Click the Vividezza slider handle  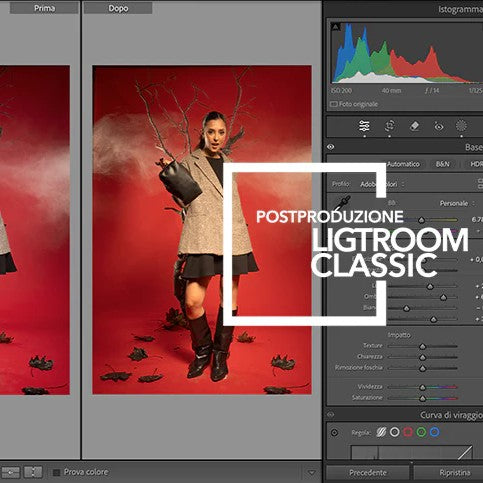pos(422,387)
